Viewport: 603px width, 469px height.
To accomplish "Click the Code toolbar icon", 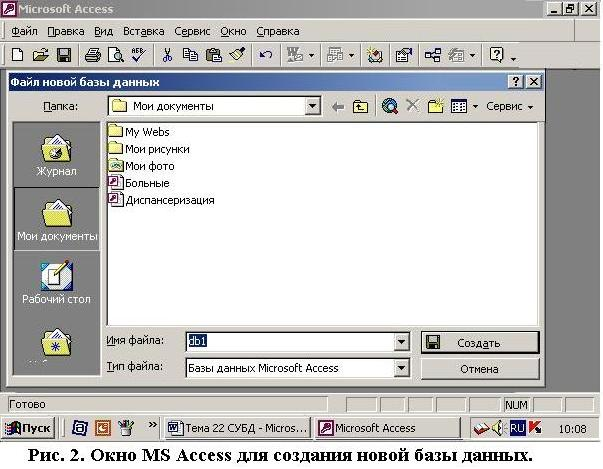I will click(374, 56).
